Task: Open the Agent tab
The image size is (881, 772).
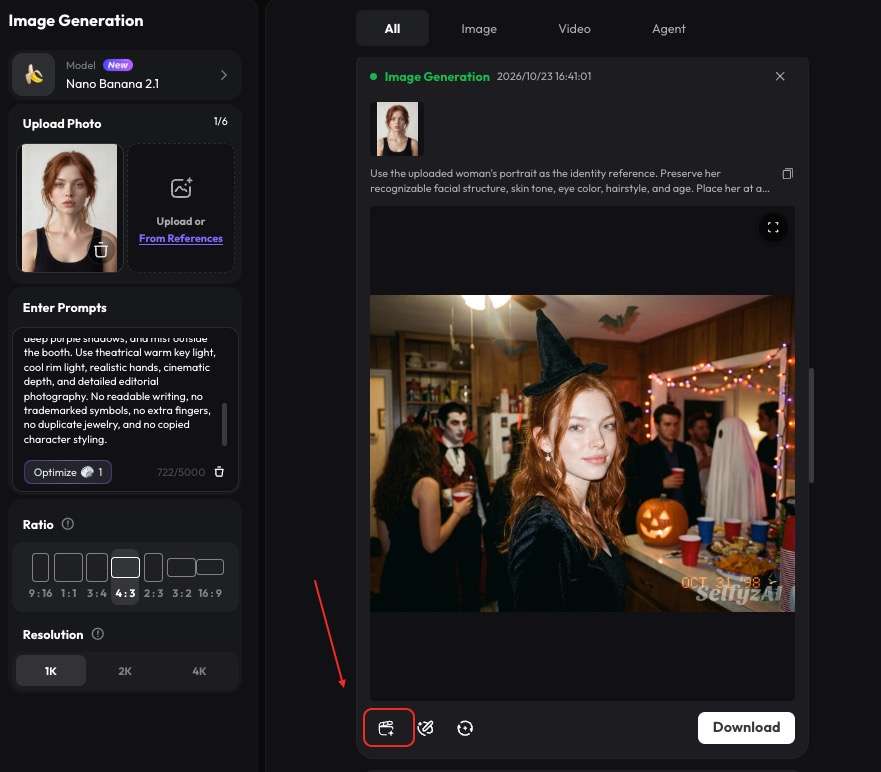Action: pos(669,29)
